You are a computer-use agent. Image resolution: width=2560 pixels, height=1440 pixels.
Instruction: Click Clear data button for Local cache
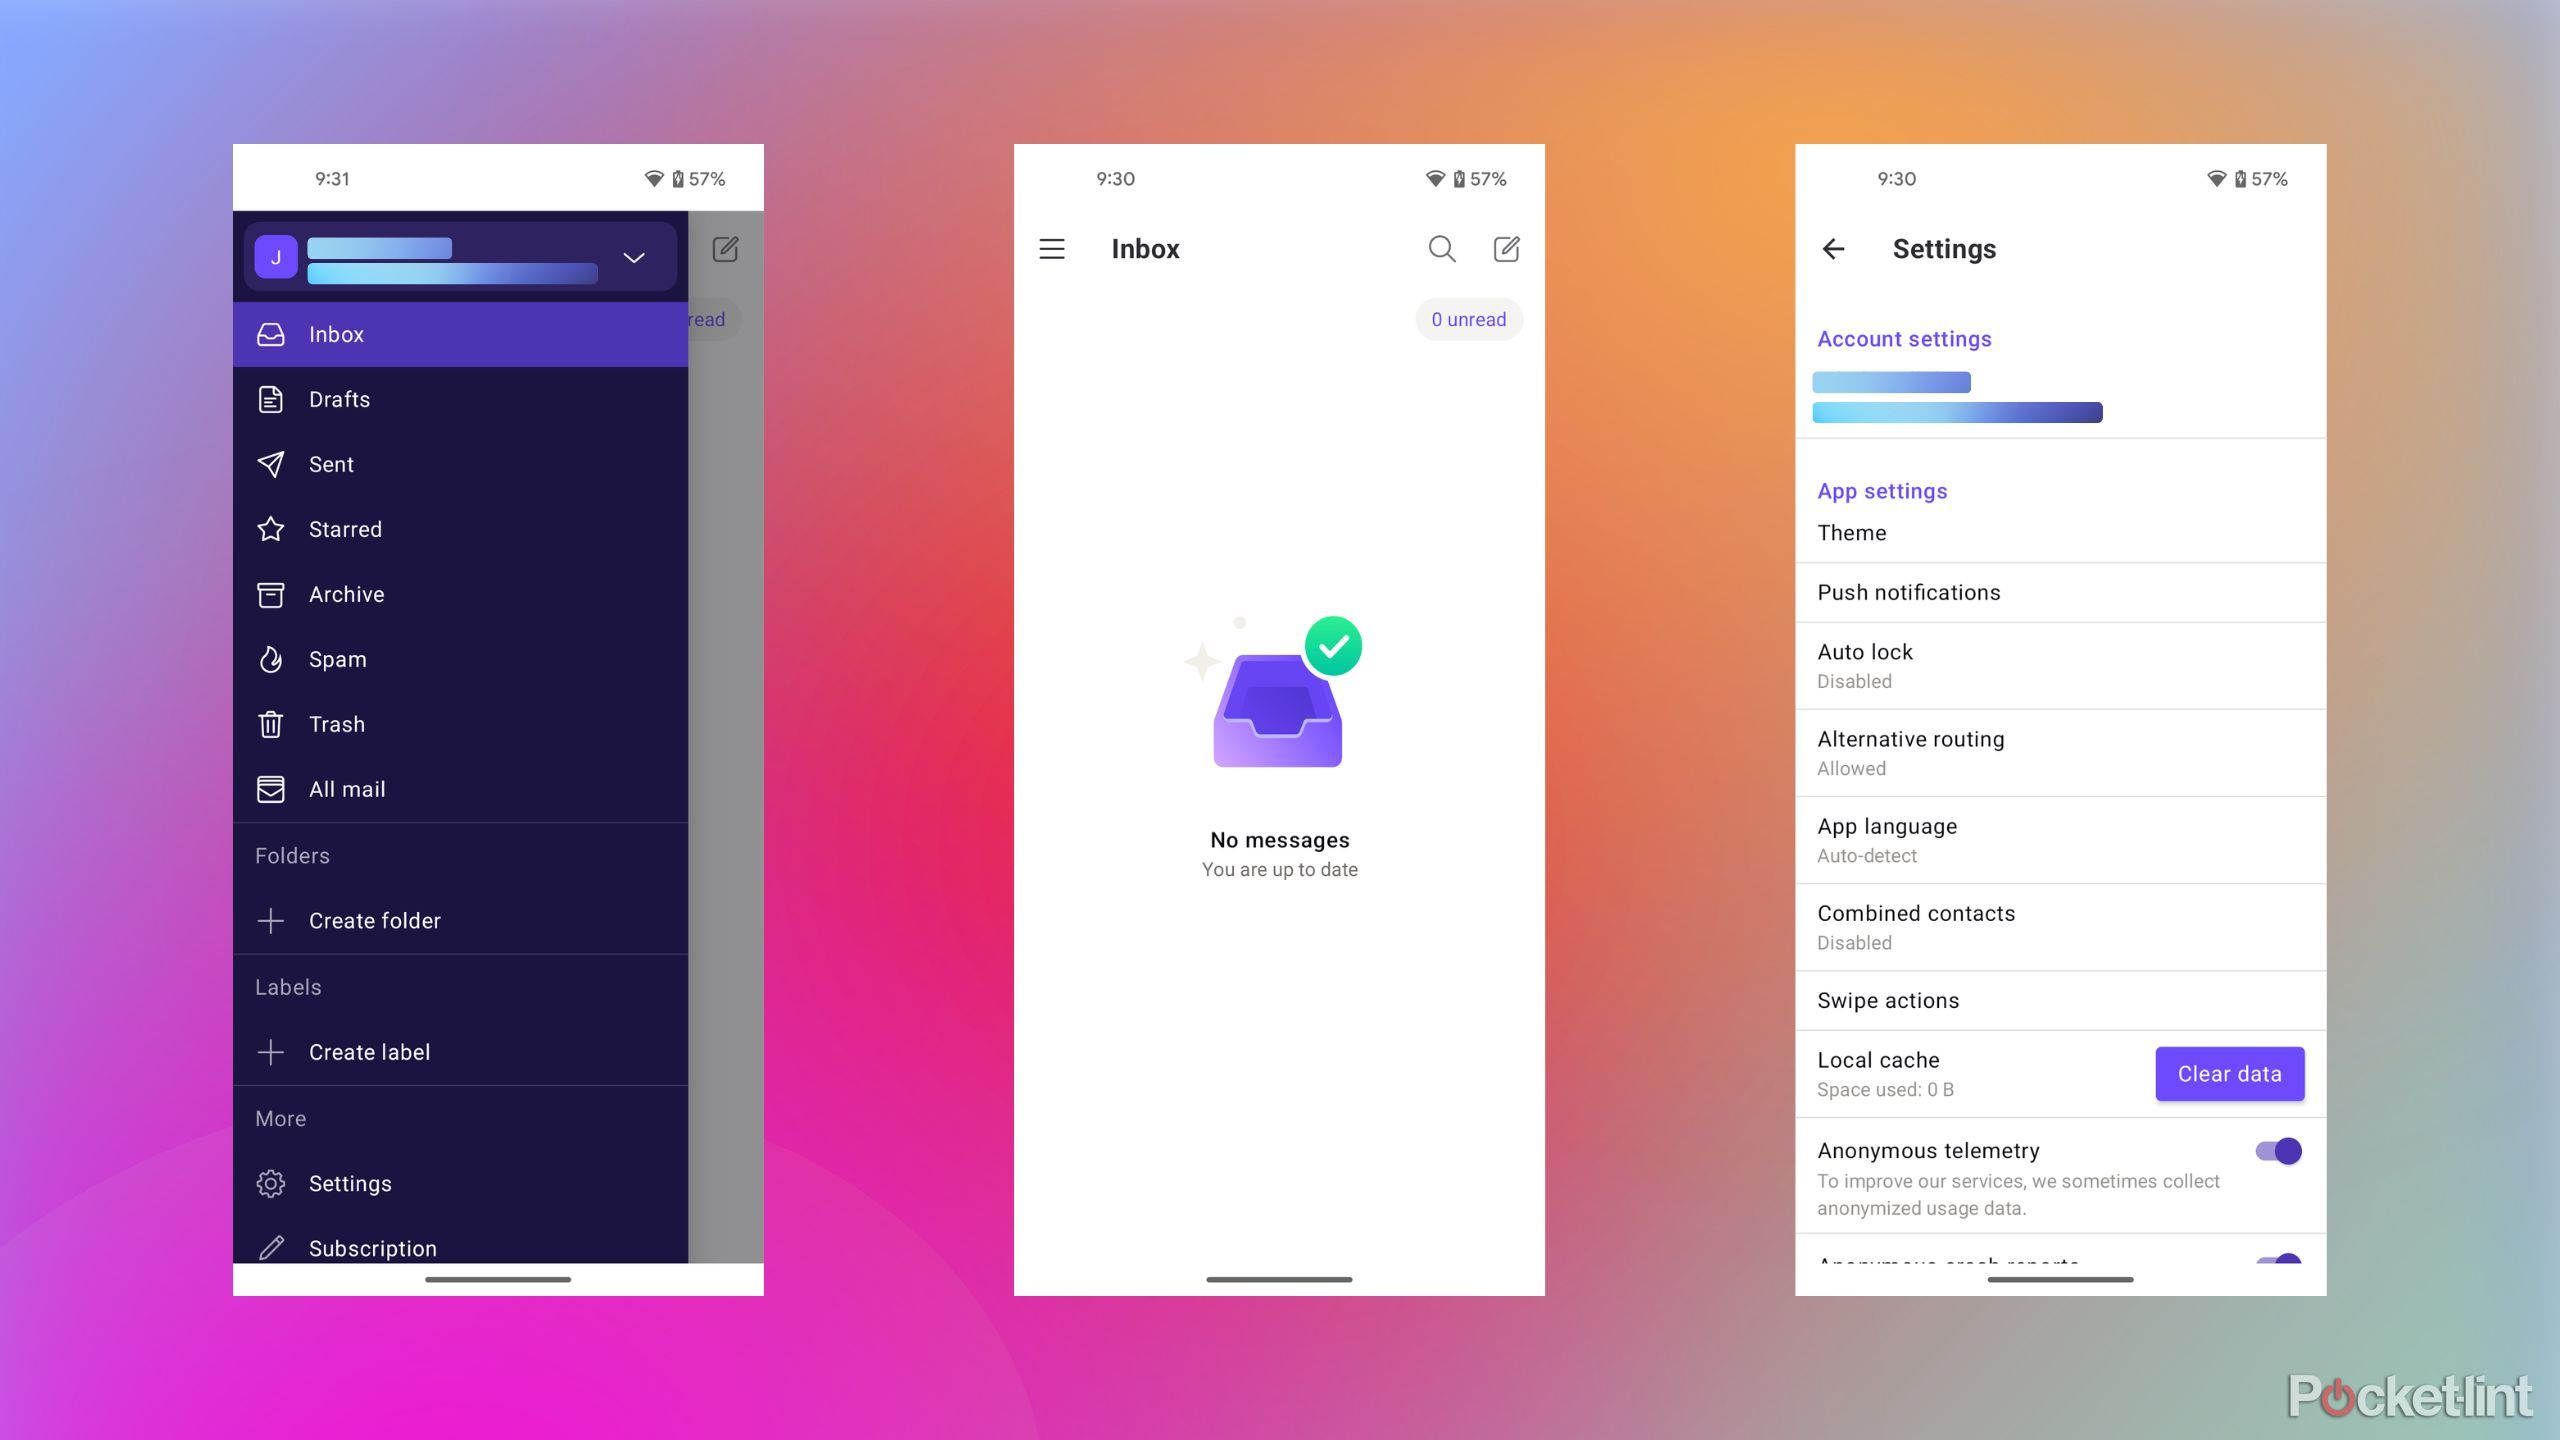[x=2228, y=1073]
